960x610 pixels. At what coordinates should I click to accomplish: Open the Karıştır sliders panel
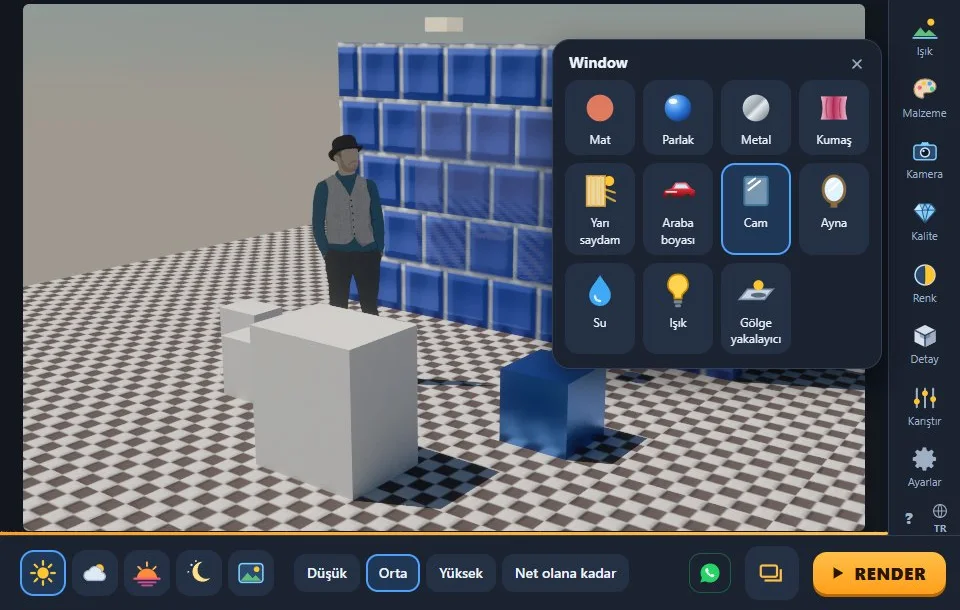tap(924, 407)
